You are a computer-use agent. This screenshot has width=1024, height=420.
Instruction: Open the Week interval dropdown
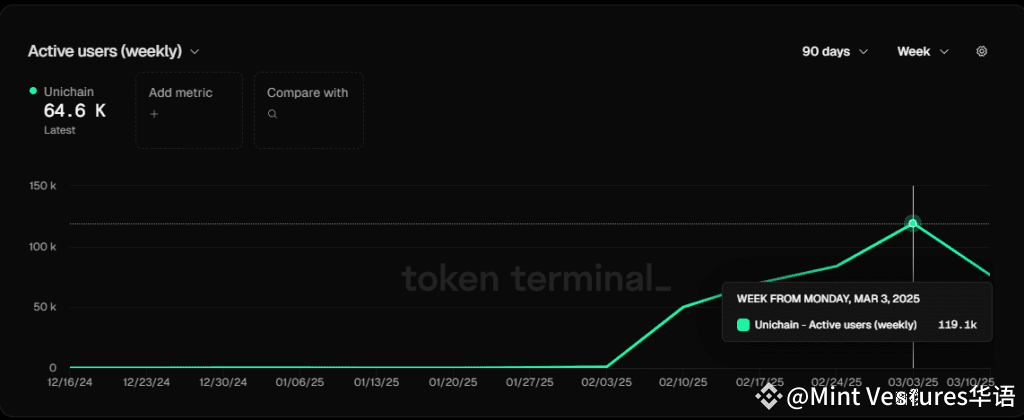pyautogui.click(x=923, y=51)
